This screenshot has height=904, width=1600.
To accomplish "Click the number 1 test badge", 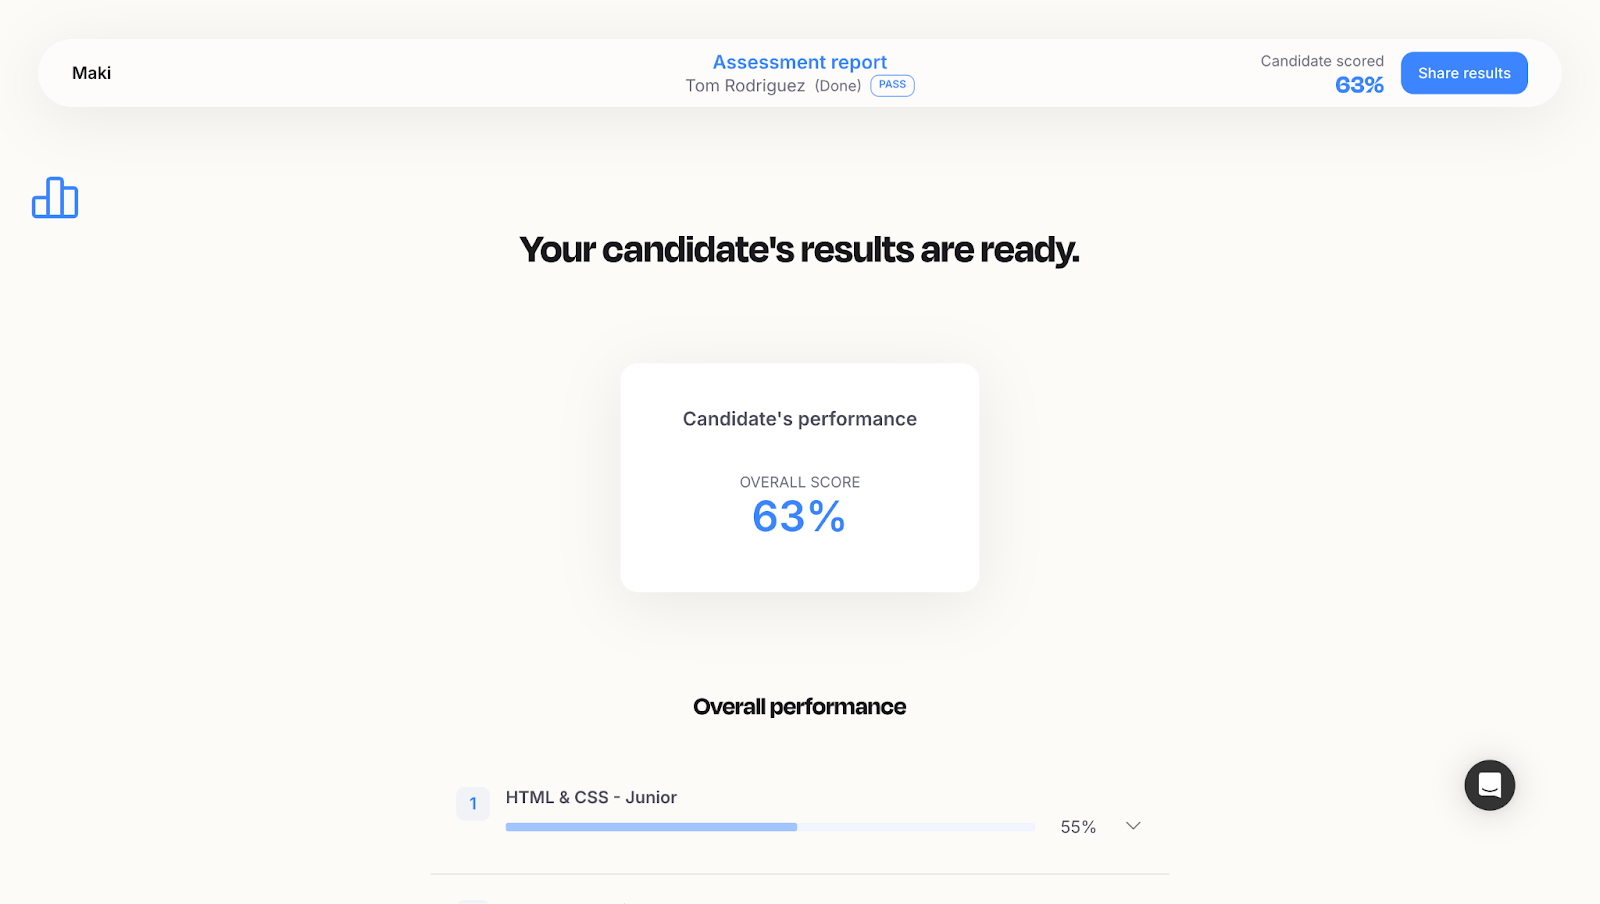I will (473, 804).
